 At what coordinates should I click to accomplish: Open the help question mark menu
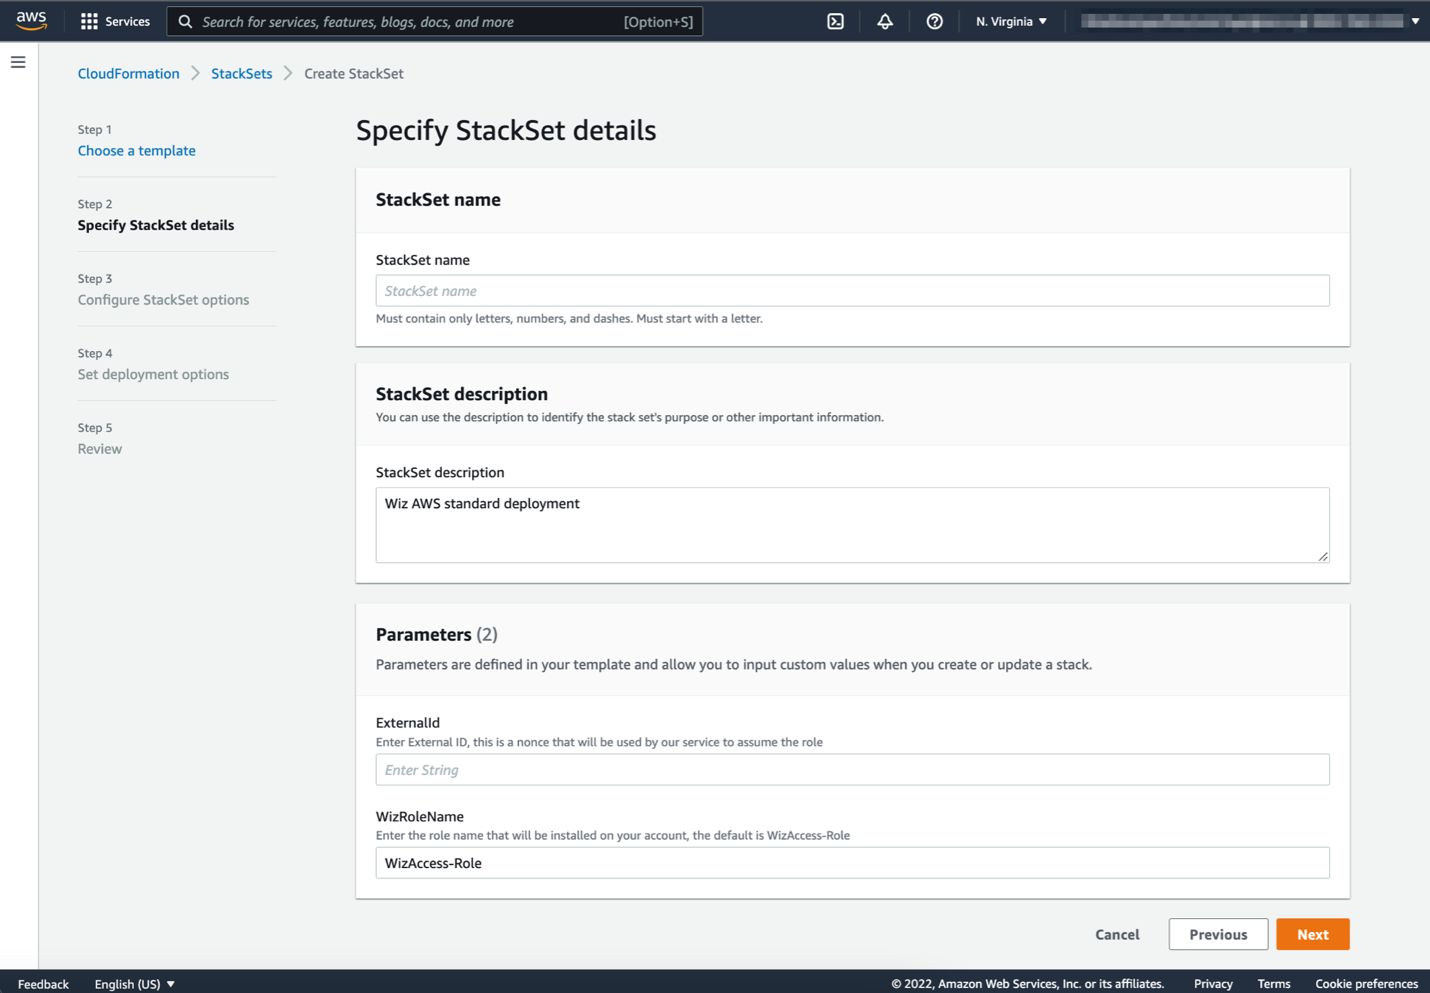934,21
